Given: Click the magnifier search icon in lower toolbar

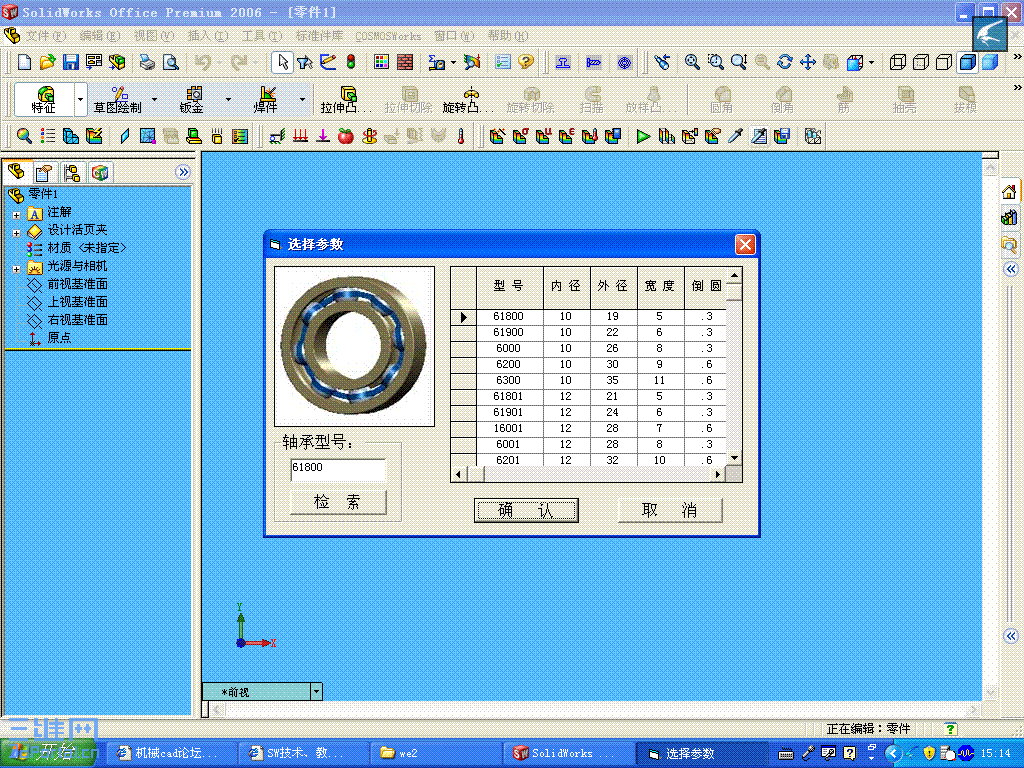Looking at the screenshot, I should click(24, 136).
